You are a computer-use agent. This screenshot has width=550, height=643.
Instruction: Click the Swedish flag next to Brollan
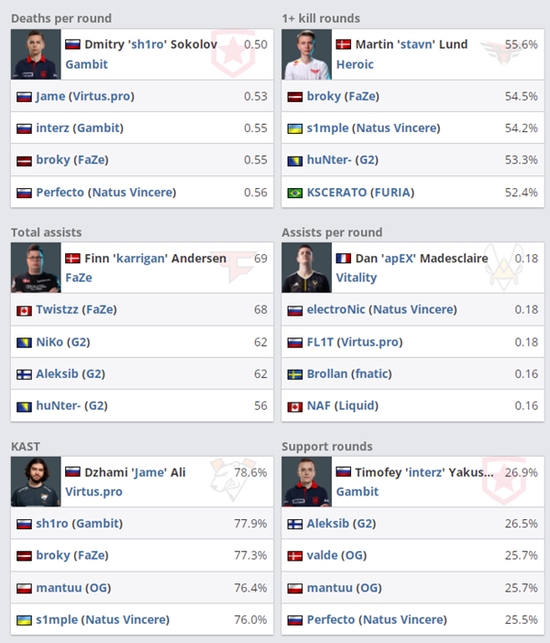pos(294,374)
